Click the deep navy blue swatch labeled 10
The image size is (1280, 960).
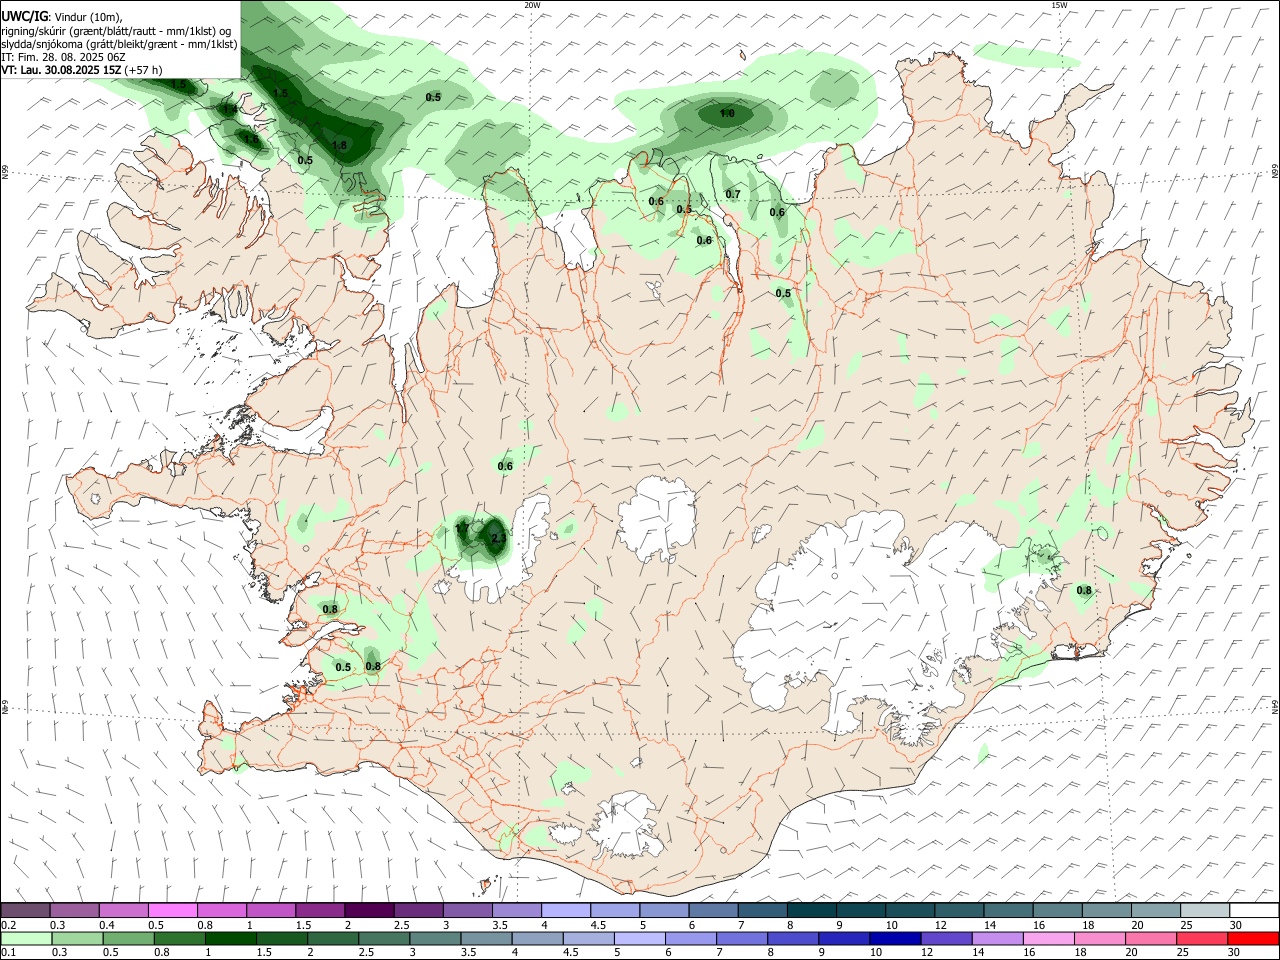tap(895, 938)
